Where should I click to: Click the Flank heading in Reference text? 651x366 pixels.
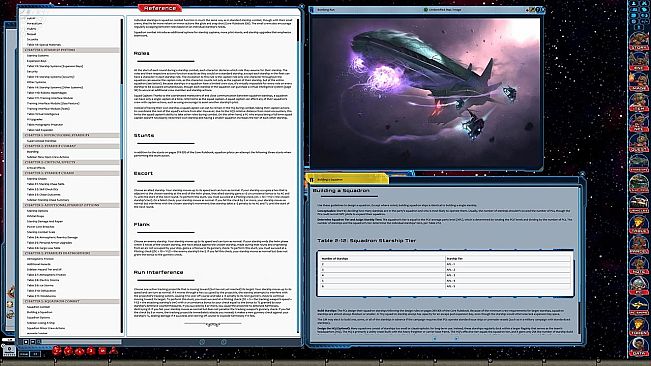pyautogui.click(x=142, y=224)
